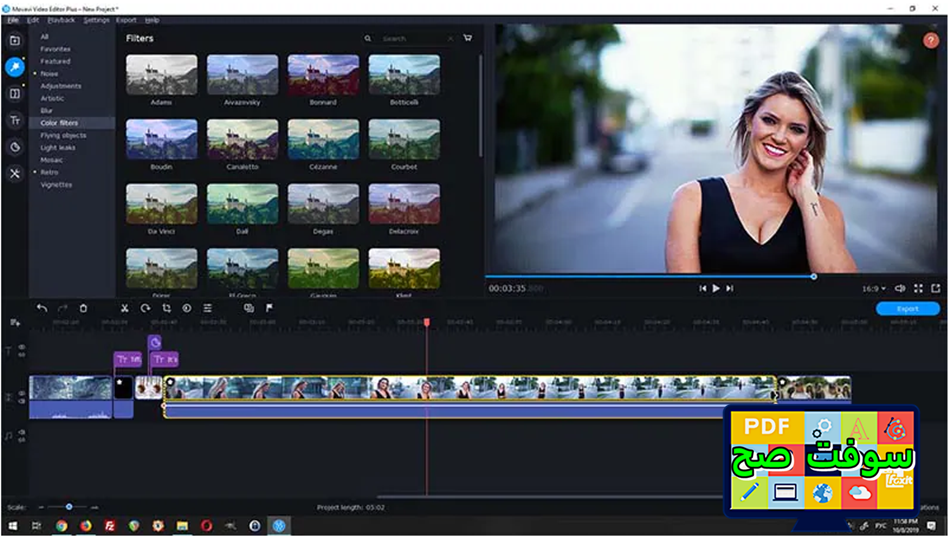Select the Blur filter category
The width and height of the screenshot is (950, 537).
[x=47, y=111]
